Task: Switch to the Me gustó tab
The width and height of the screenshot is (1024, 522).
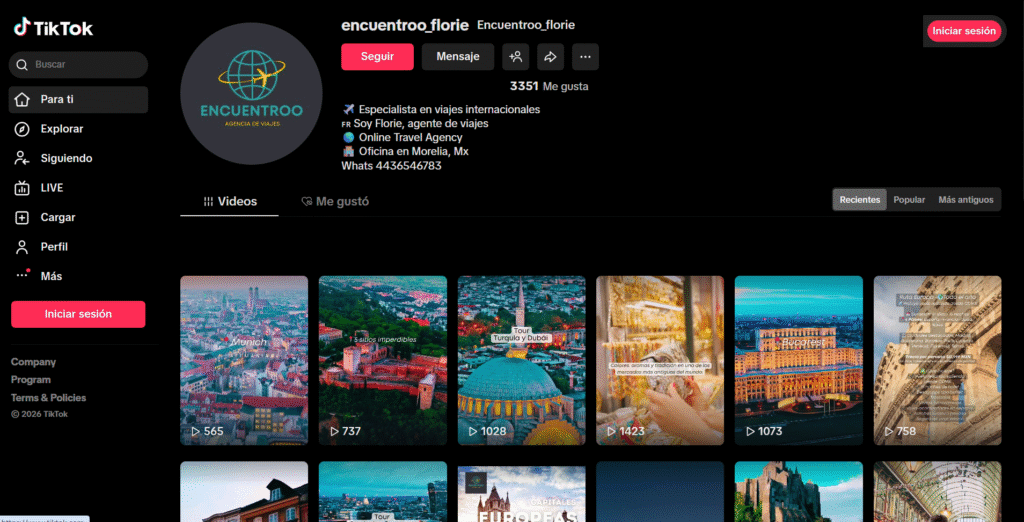Action: click(x=335, y=202)
